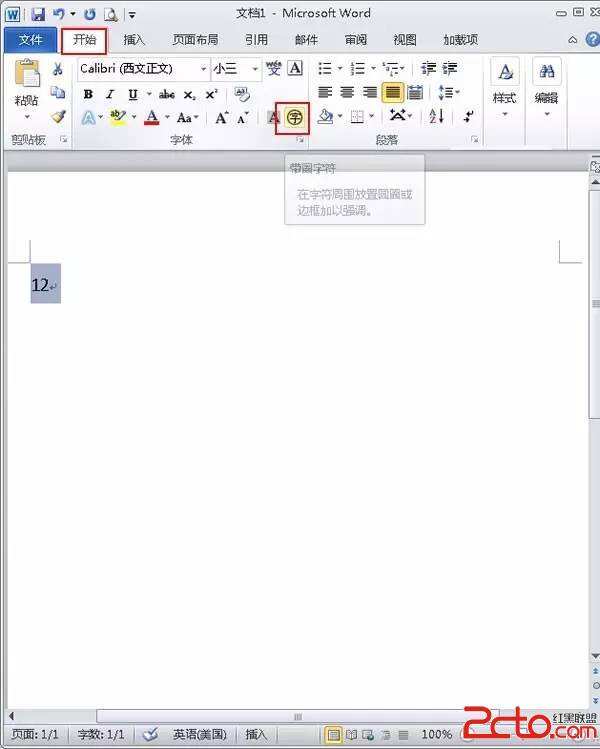This screenshot has width=600, height=749.
Task: Click the Find binoculars Editing icon
Action: click(546, 72)
